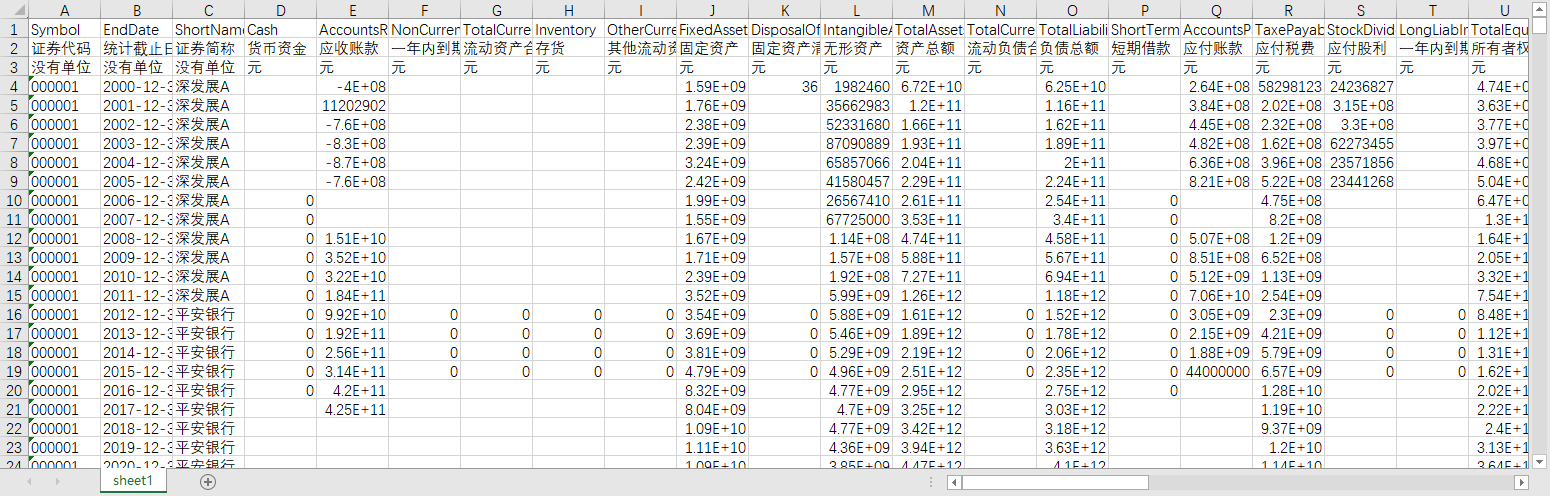1550x496 pixels.
Task: Click the 'Cash' header cell
Action: click(x=280, y=30)
